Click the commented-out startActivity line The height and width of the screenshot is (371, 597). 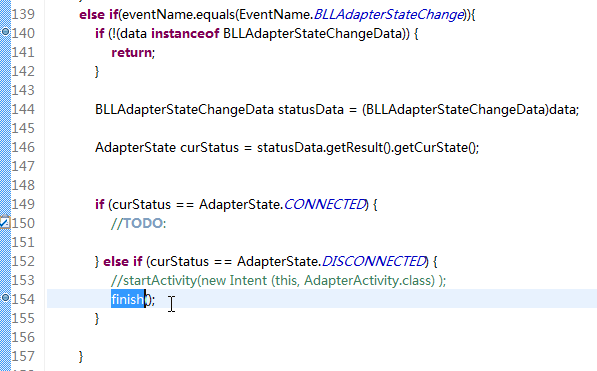point(278,280)
